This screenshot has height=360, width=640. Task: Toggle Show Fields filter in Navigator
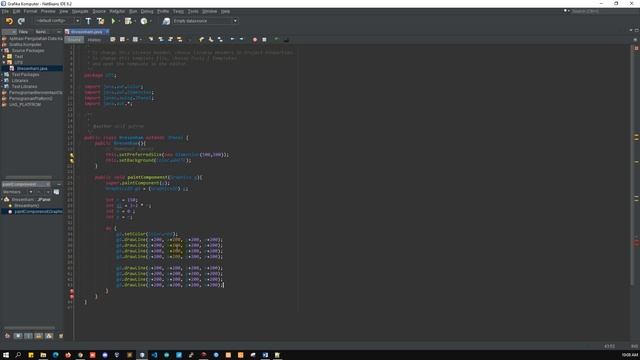[18, 336]
